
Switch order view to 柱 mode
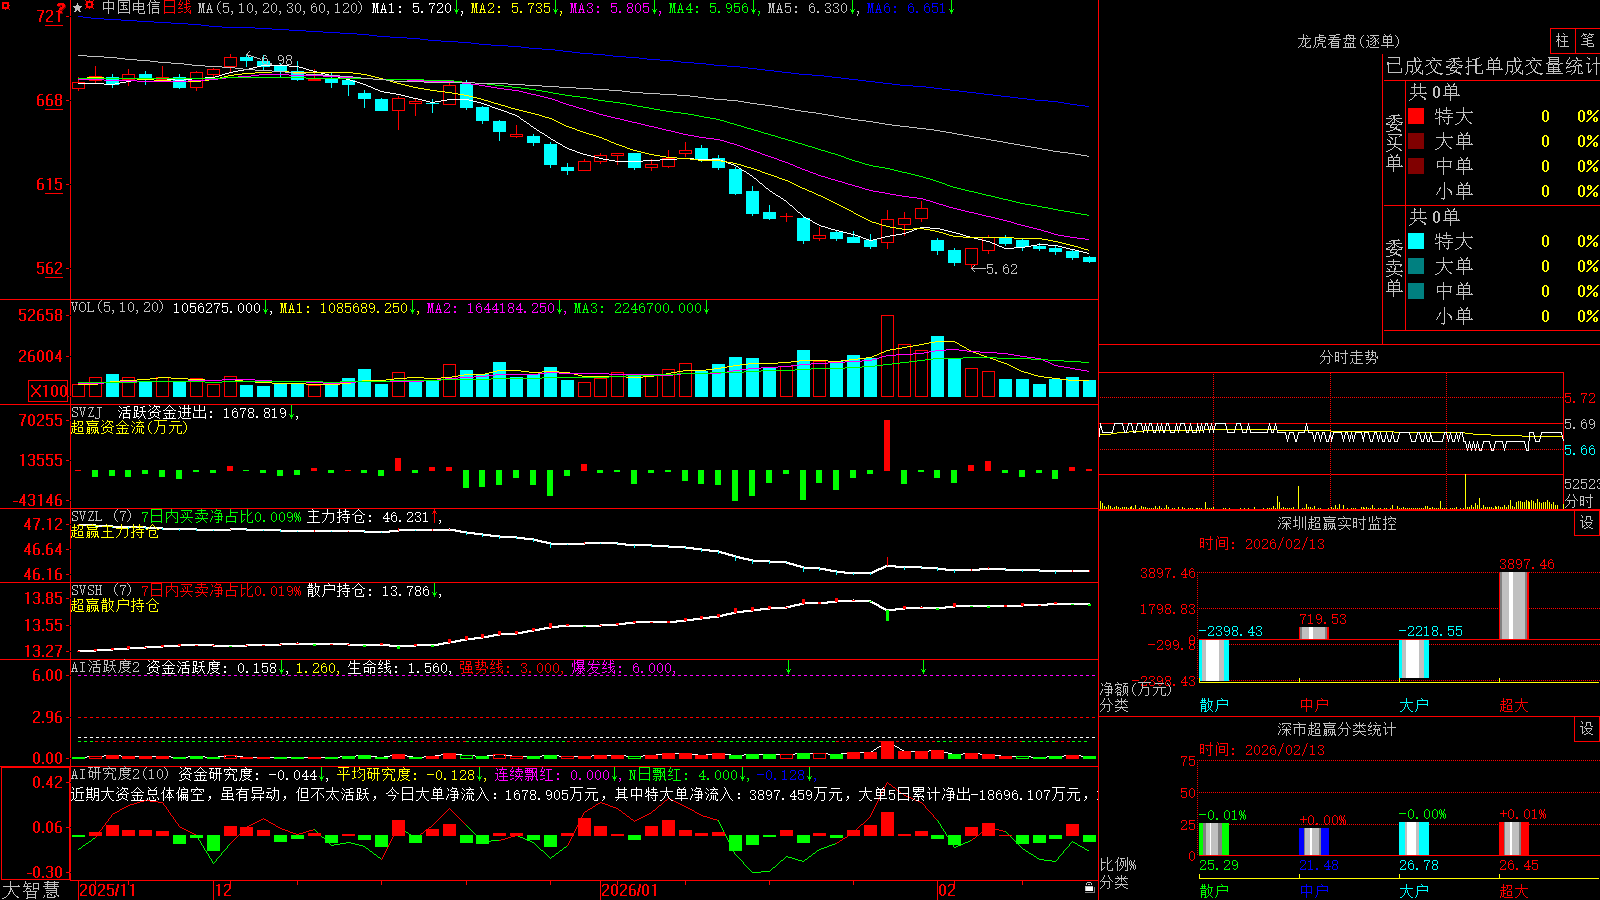1562,40
